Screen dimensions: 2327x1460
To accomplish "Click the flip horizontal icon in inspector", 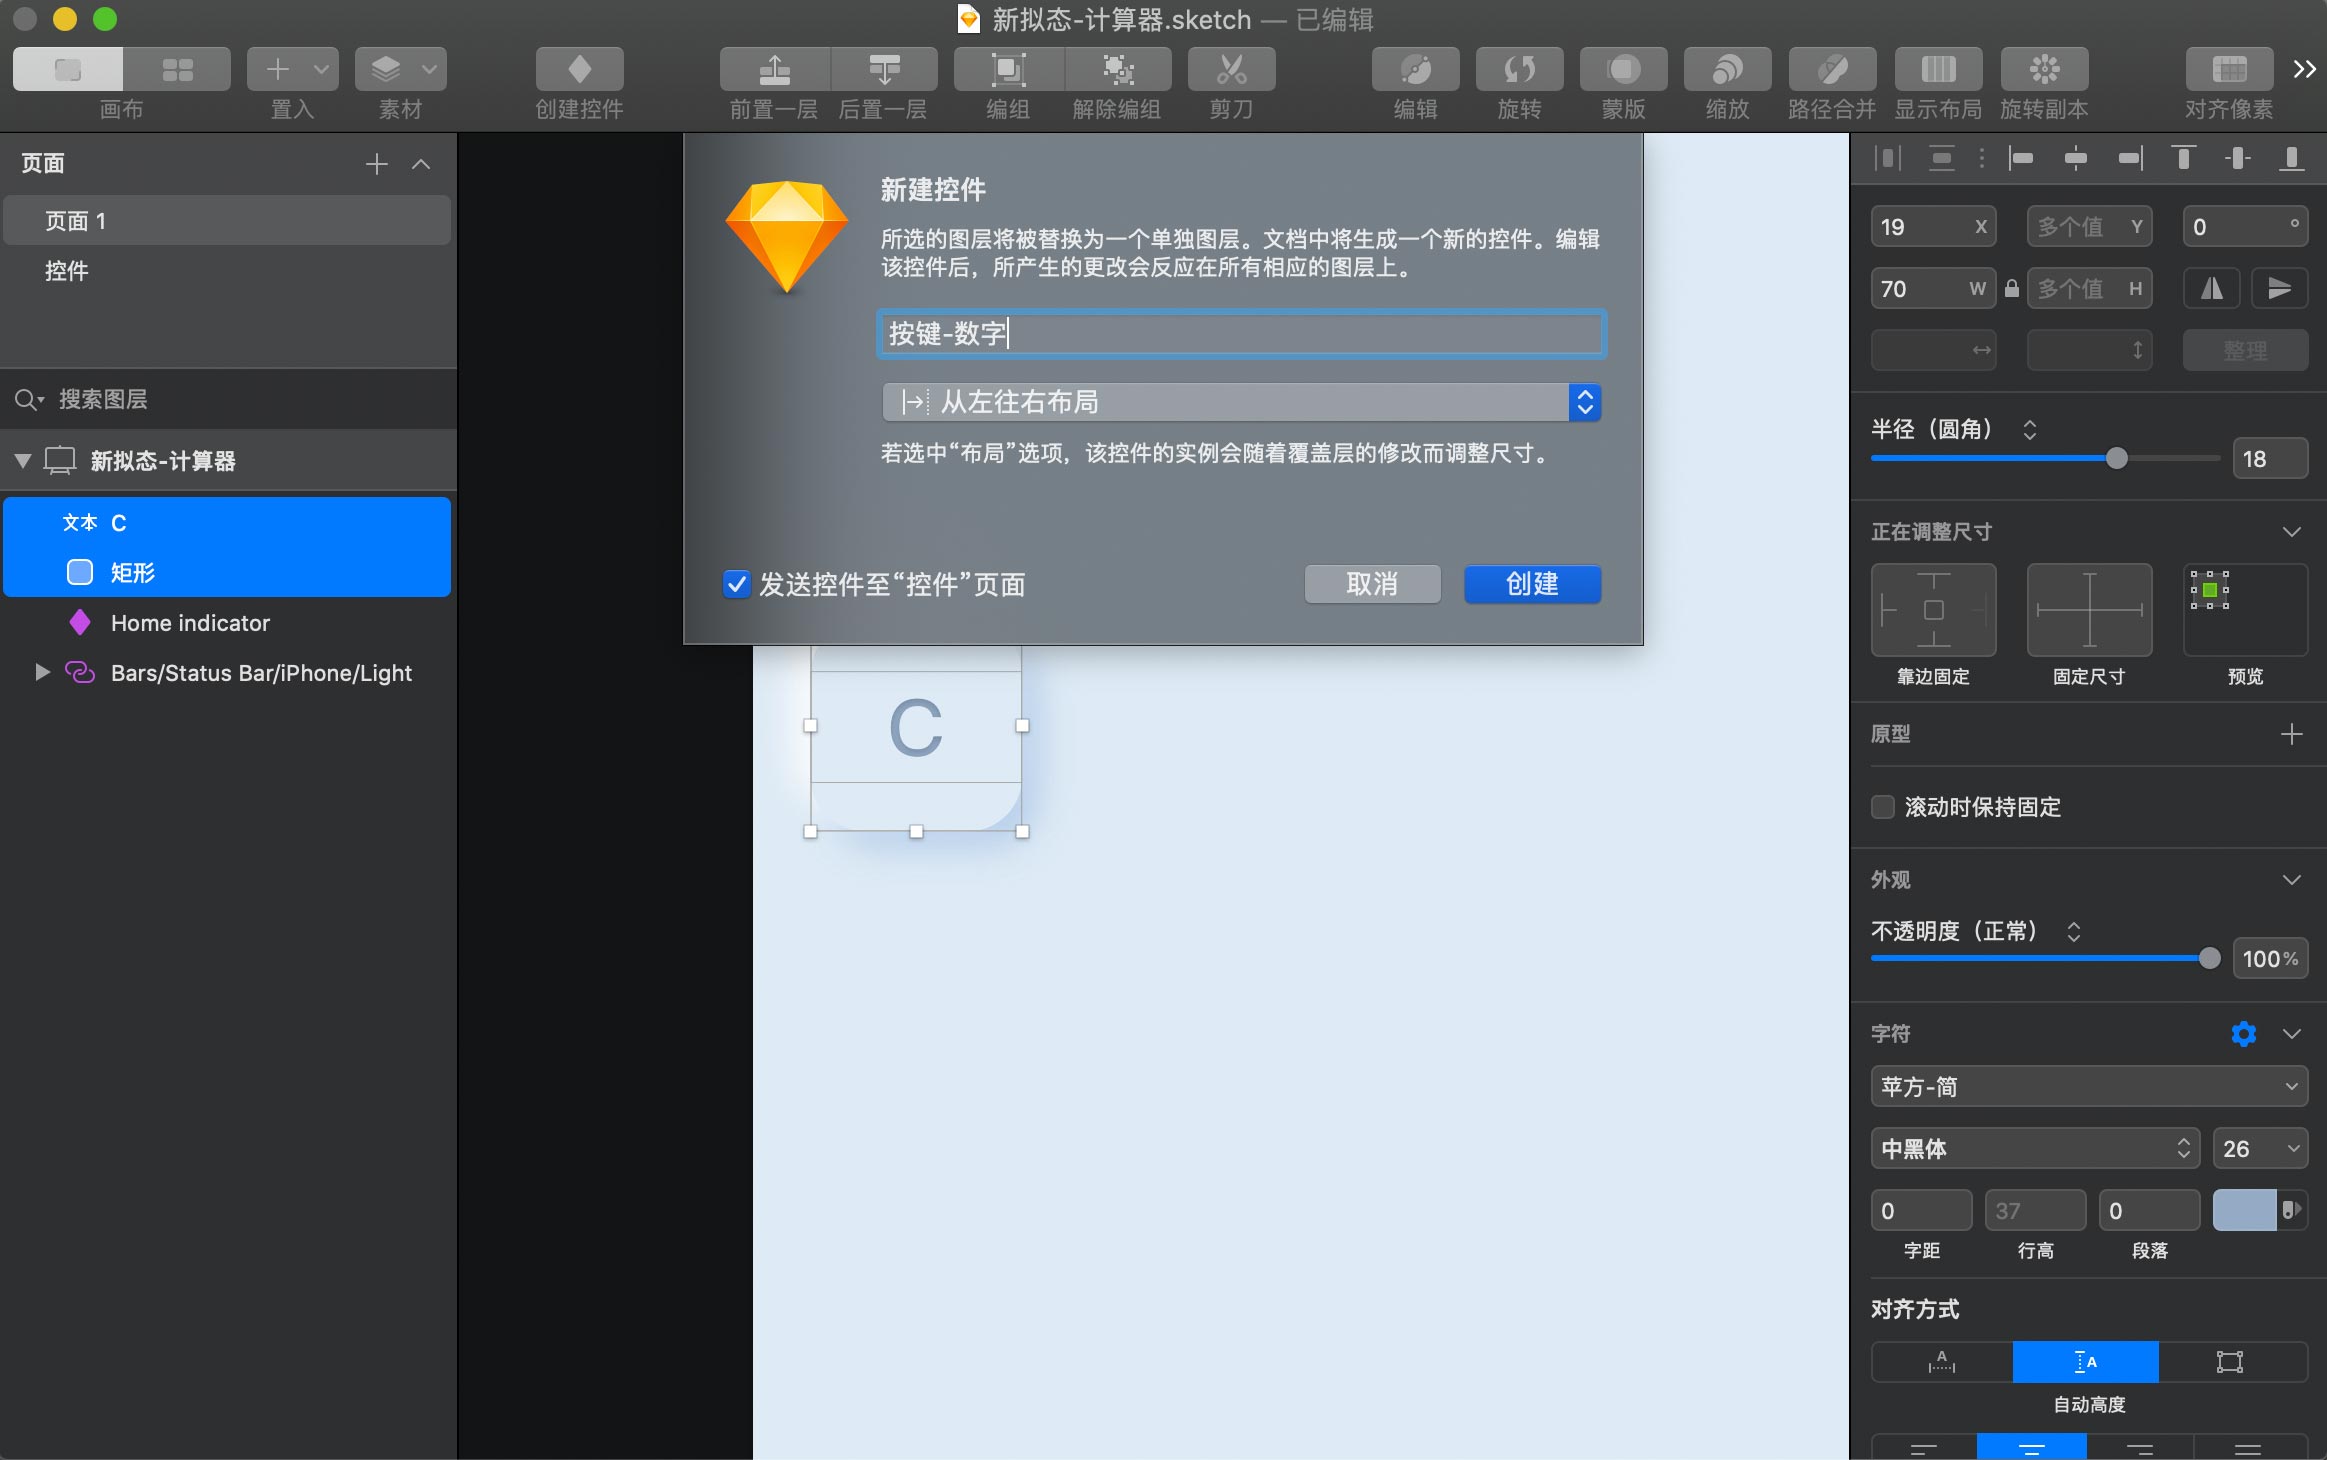I will coord(2212,289).
